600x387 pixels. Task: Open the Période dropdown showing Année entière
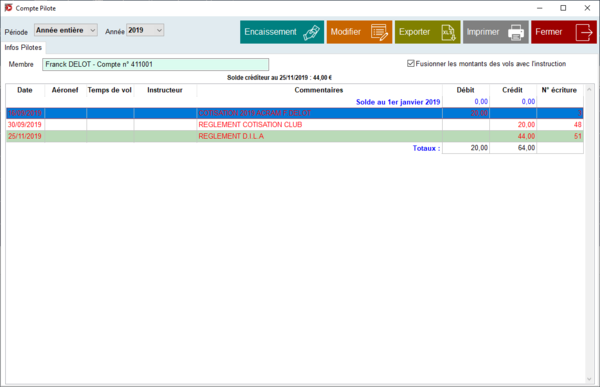point(66,30)
